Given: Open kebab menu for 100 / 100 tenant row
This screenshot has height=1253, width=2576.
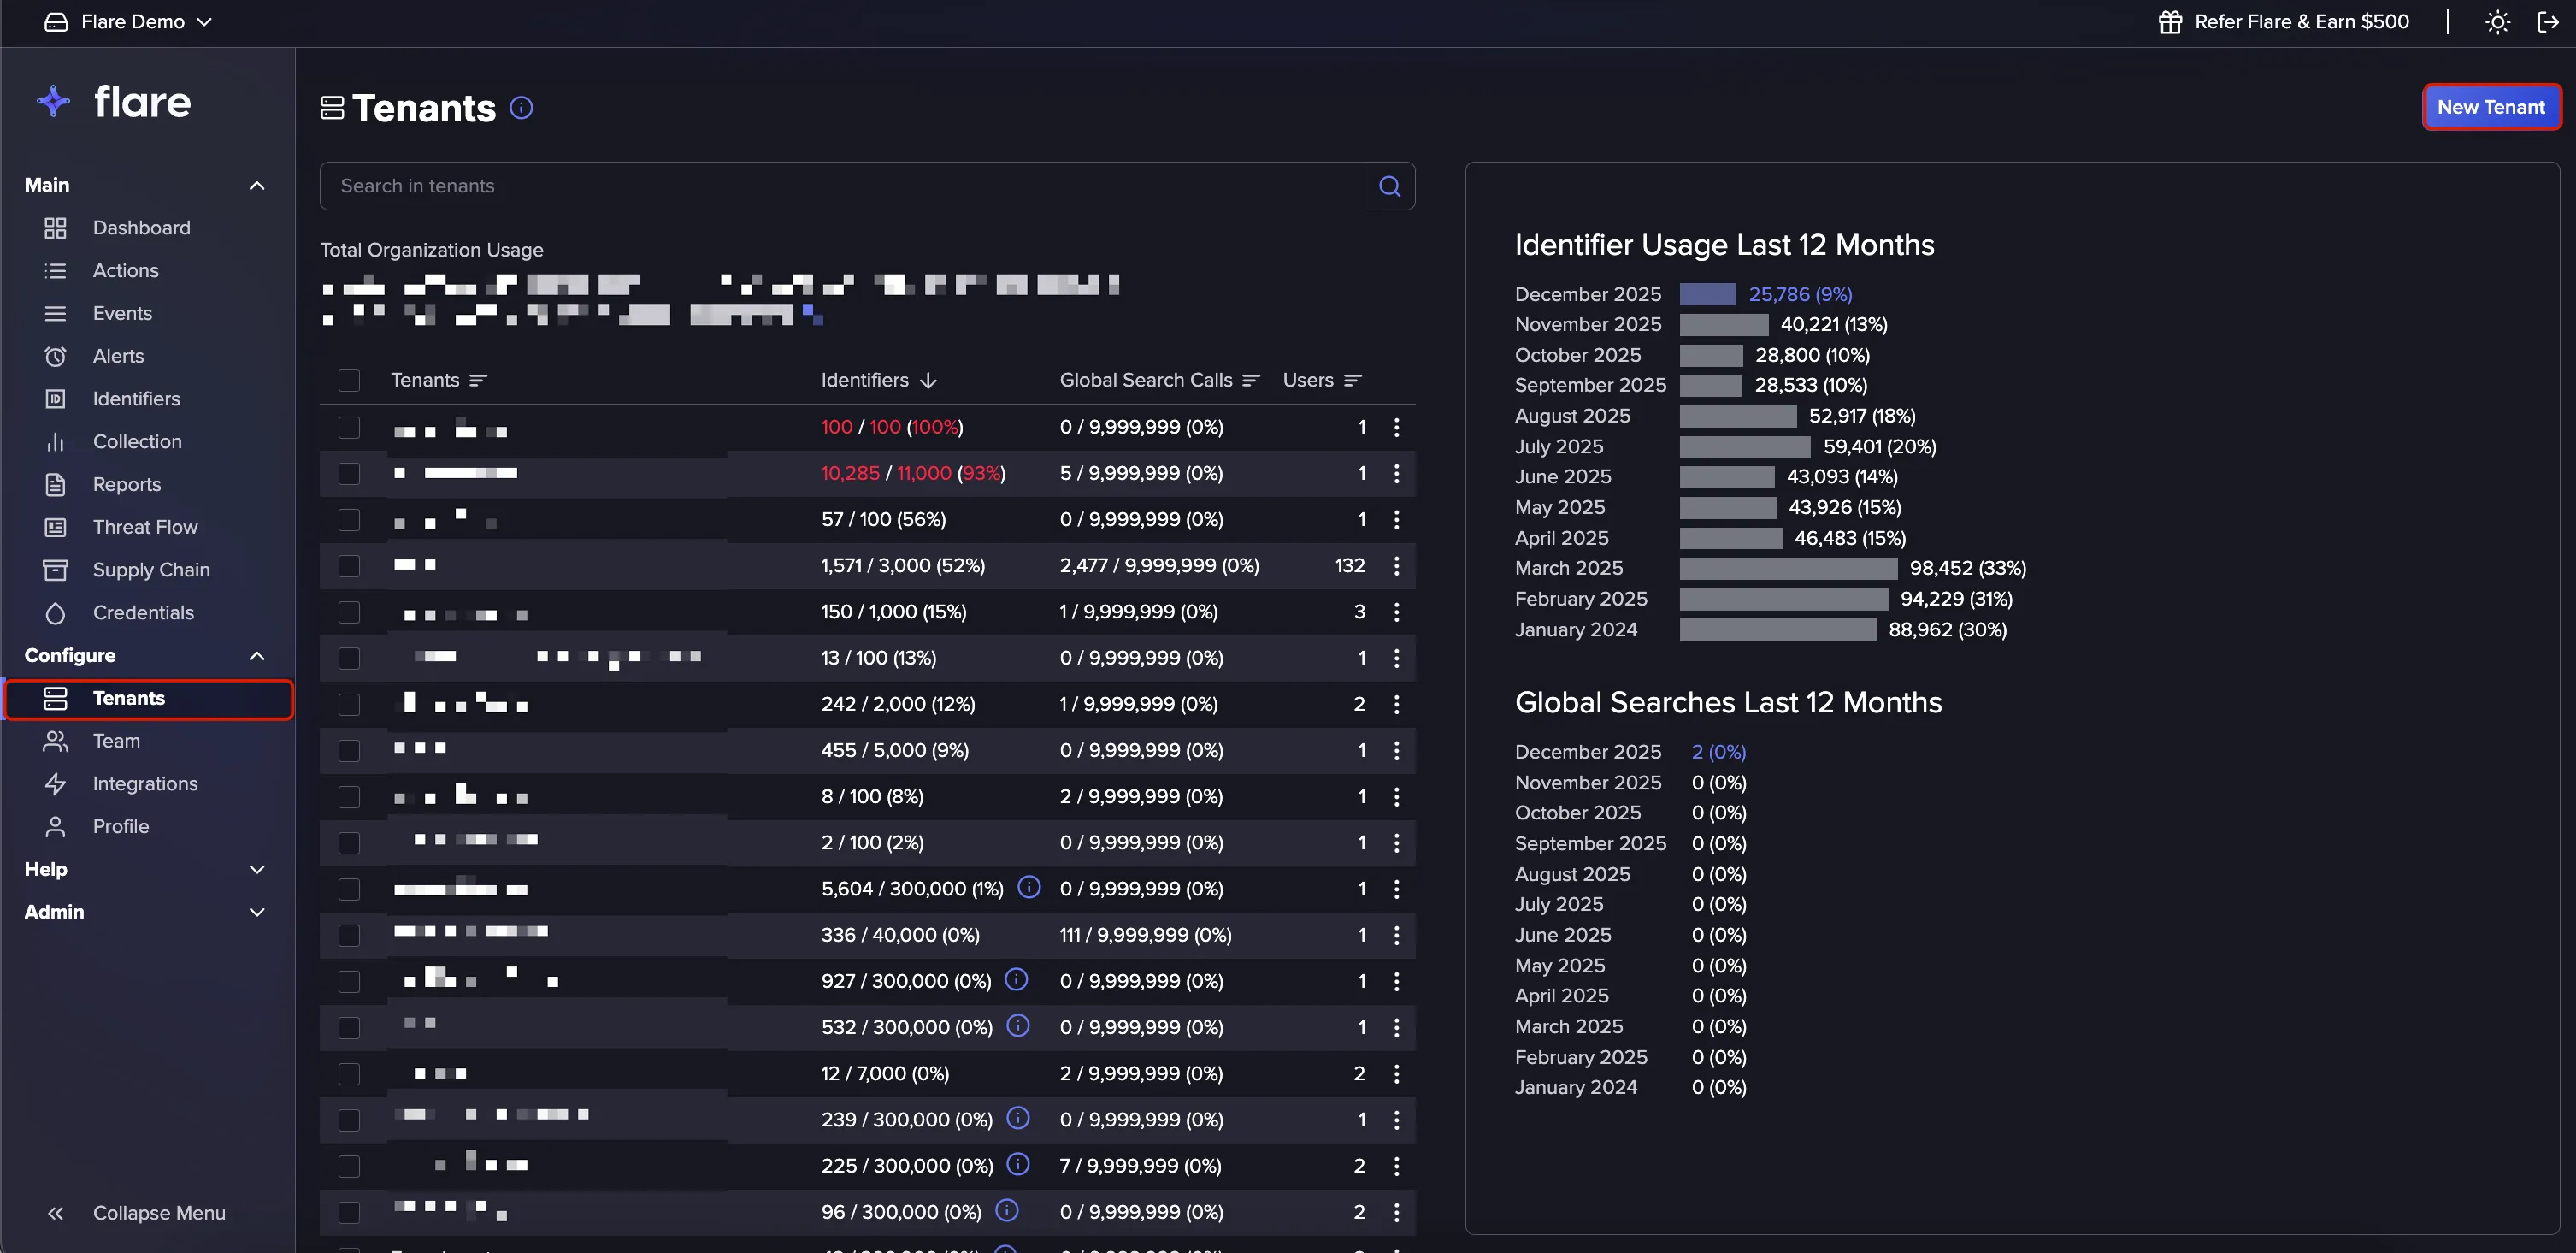Looking at the screenshot, I should click(1396, 427).
